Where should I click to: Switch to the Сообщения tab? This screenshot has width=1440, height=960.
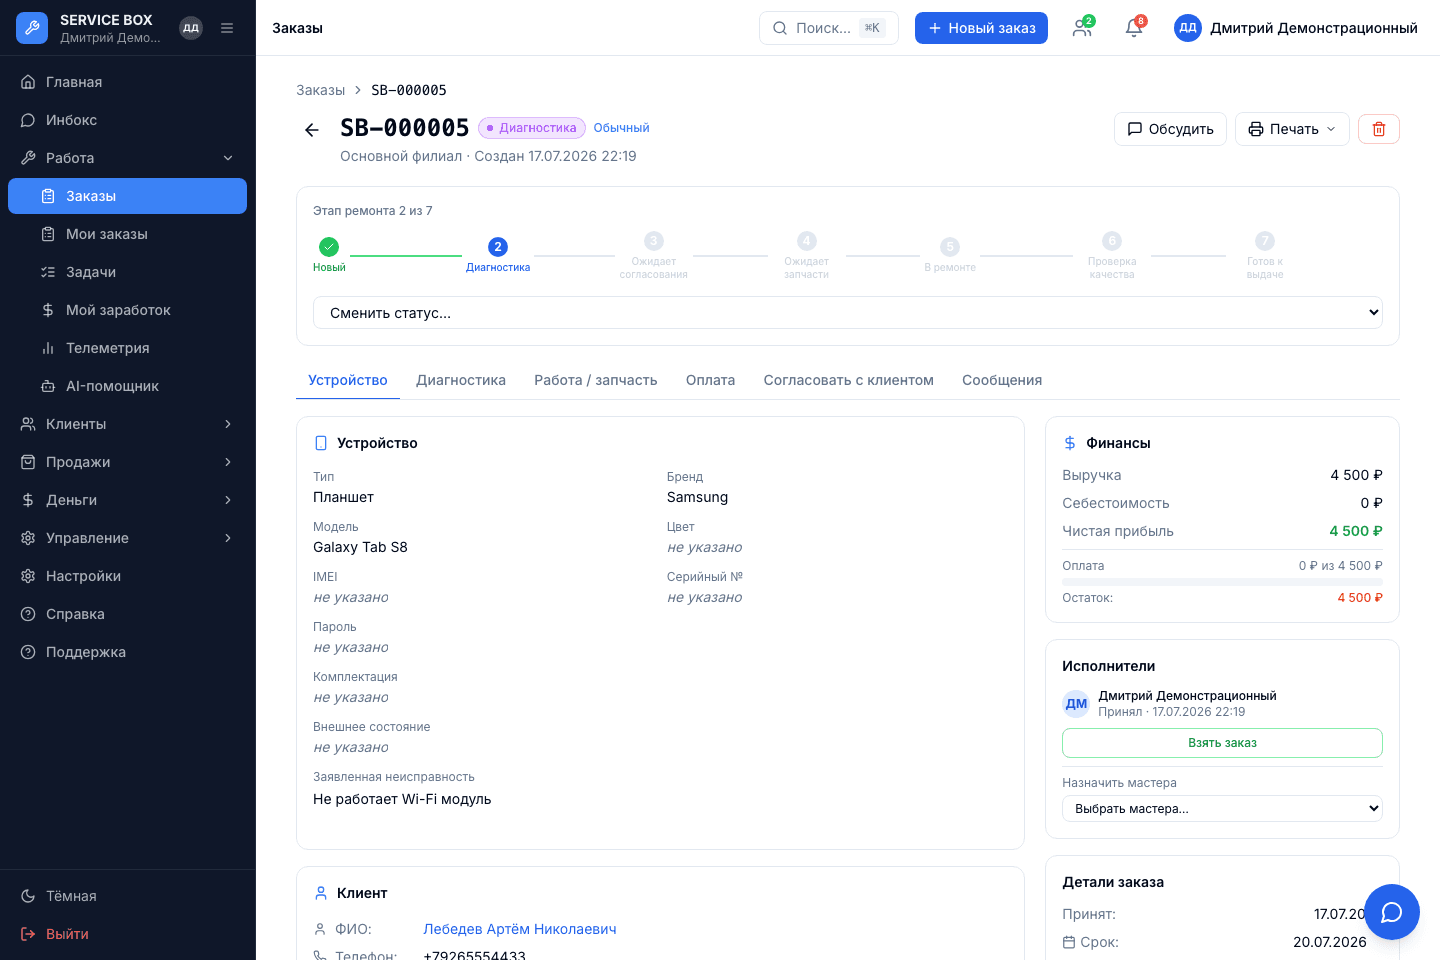click(1002, 380)
